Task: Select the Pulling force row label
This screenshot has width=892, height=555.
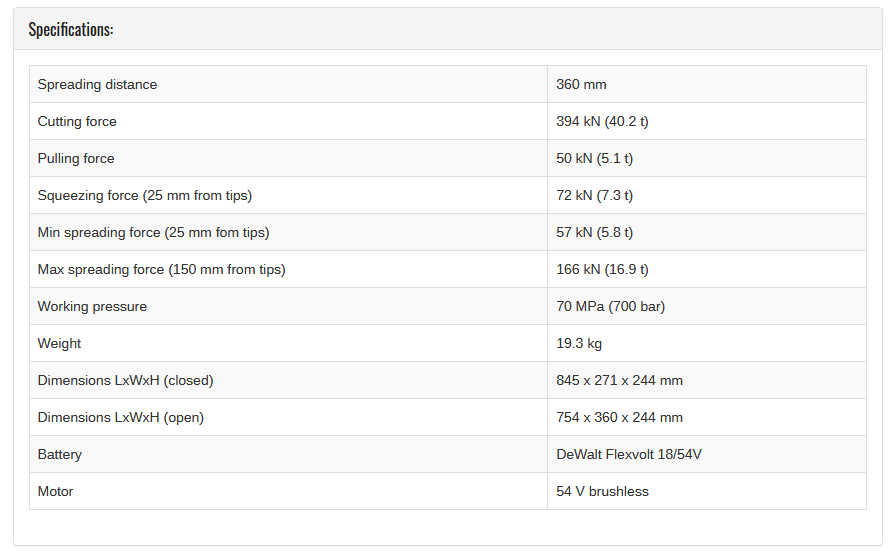Action: (x=76, y=158)
